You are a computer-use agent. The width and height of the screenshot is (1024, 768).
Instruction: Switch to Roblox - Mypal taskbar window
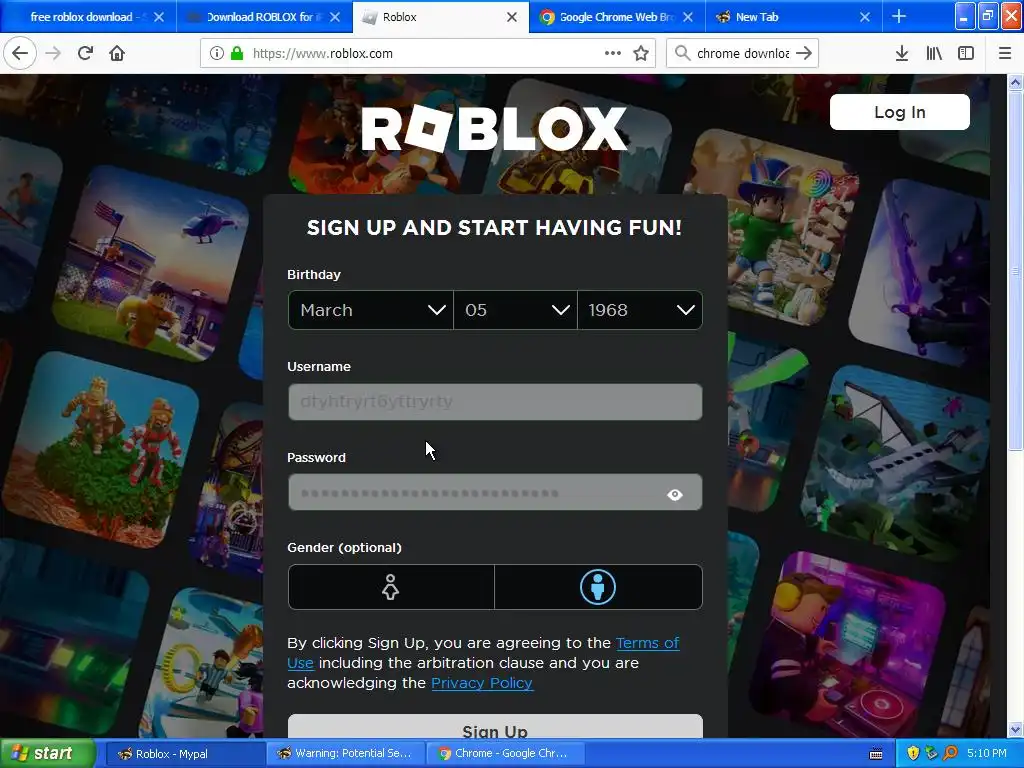tap(185, 754)
